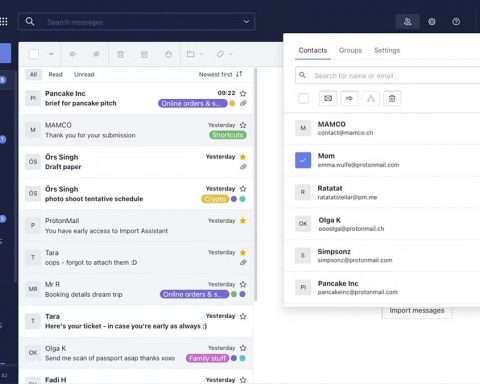The image size is (480, 384).
Task: Click Family stuff label on Olga K message
Action: [x=208, y=358]
